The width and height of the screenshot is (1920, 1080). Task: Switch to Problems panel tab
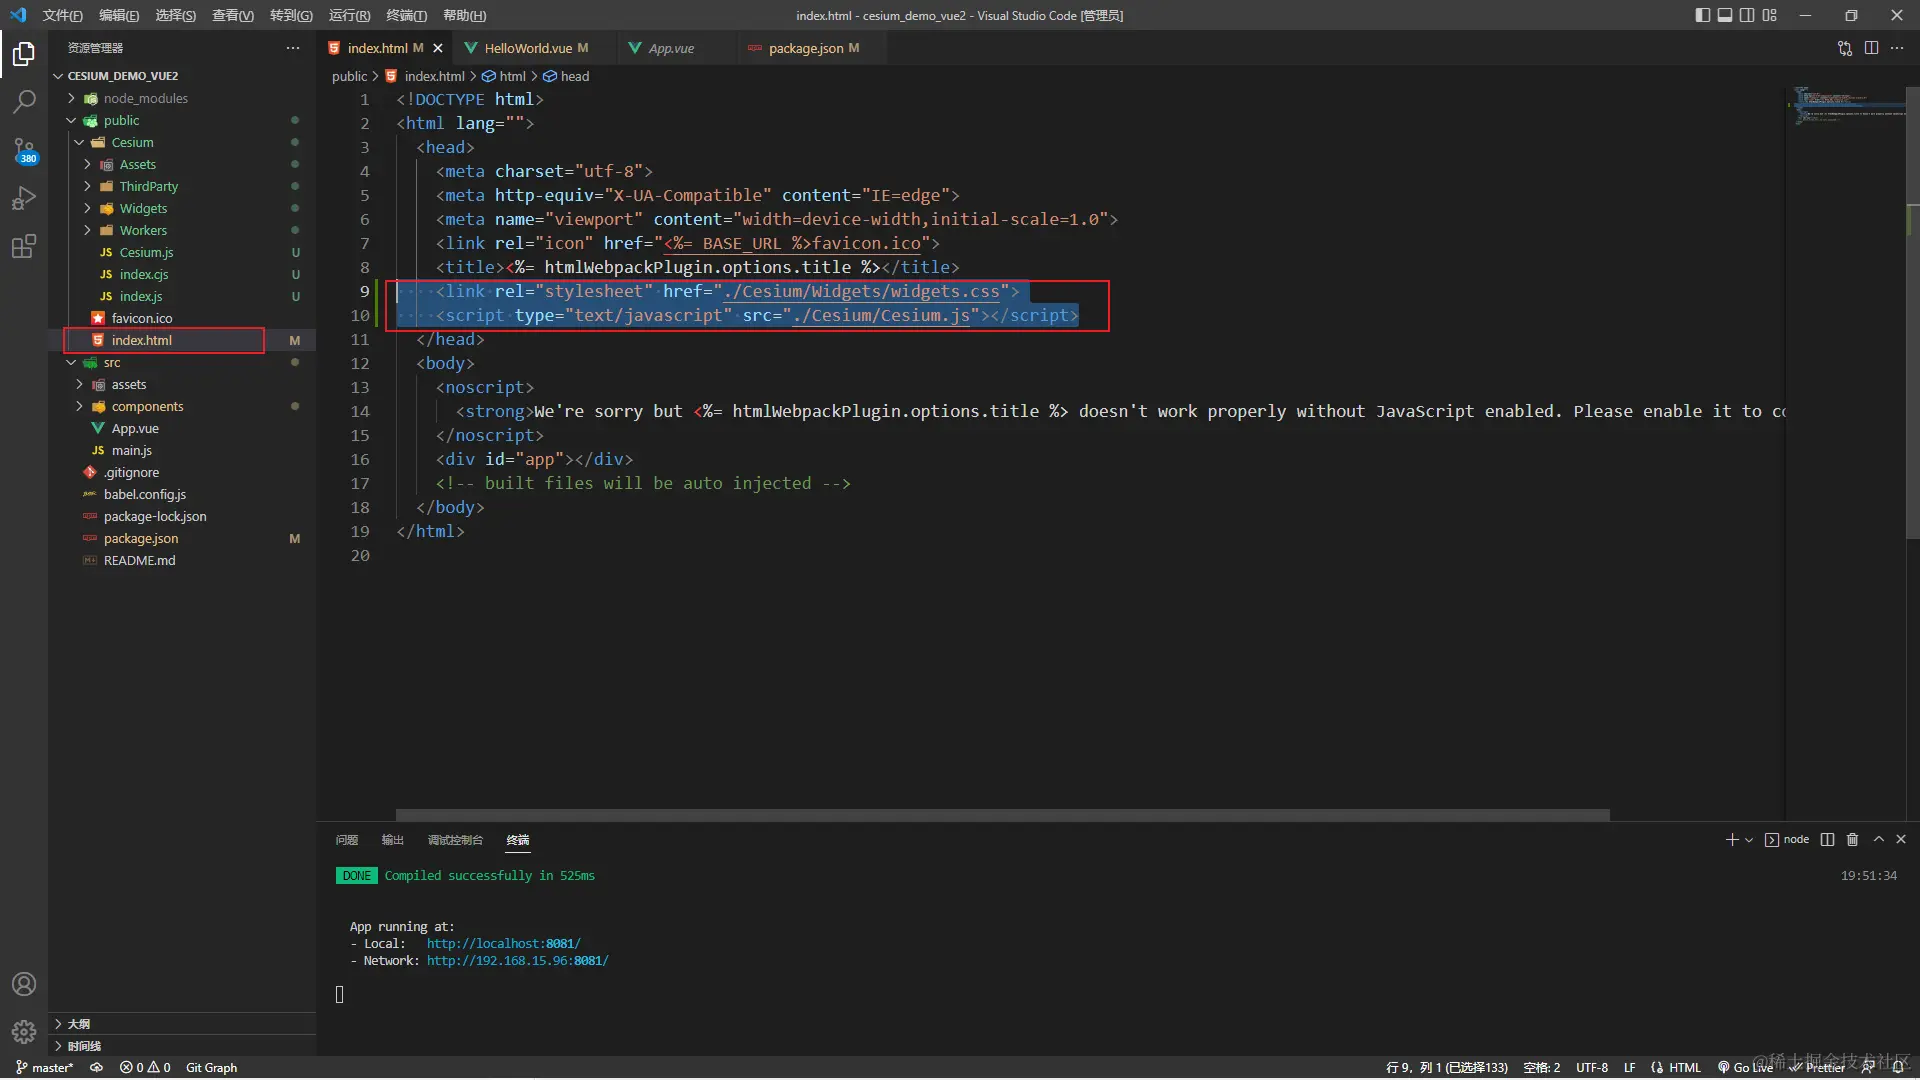point(347,840)
